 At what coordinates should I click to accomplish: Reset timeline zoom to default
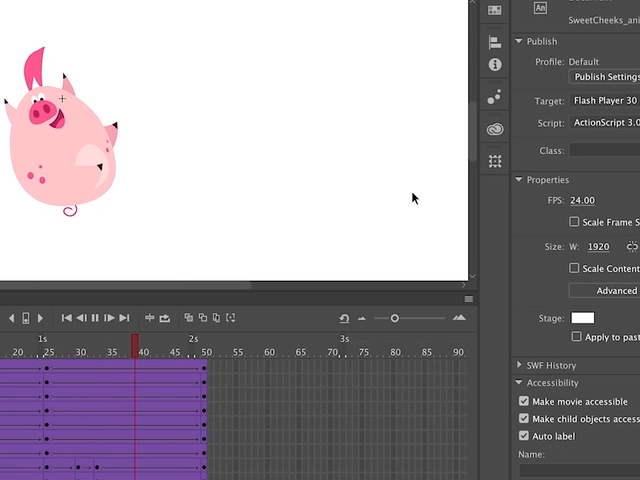(344, 318)
